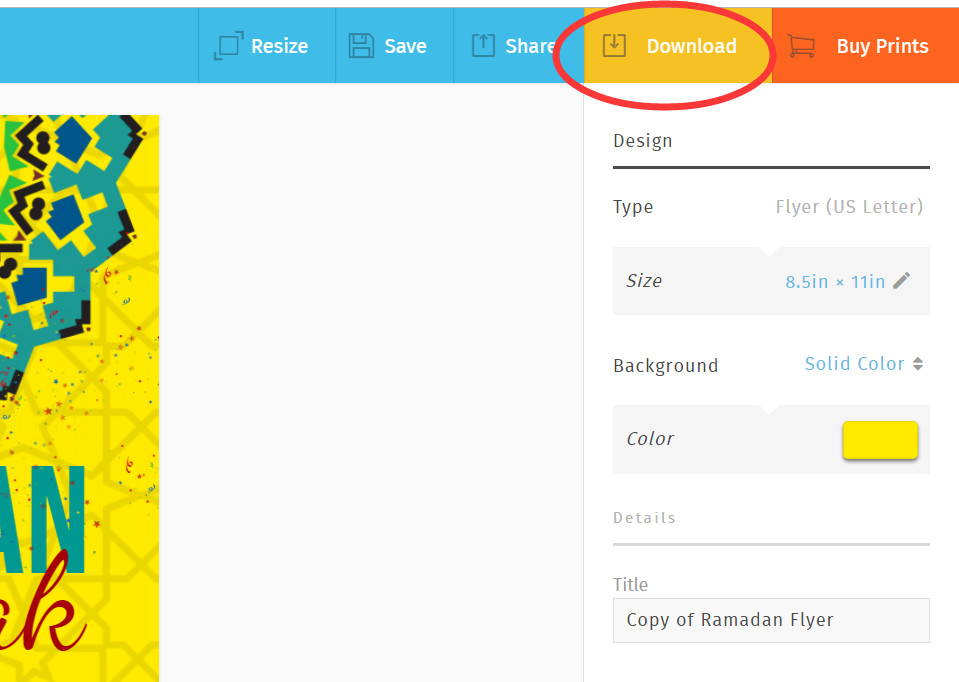Click the Buy Prints shopping cart icon
This screenshot has width=959, height=682.
[x=801, y=46]
